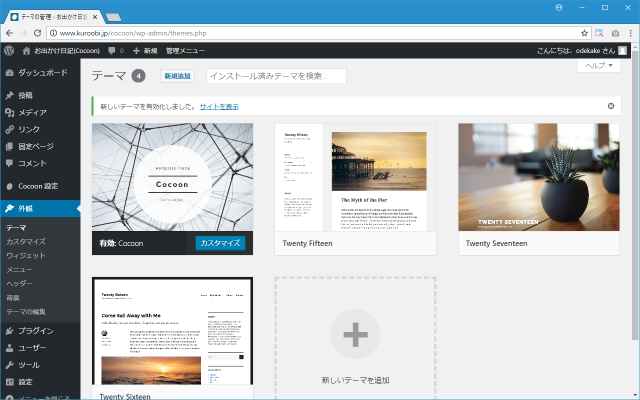The image size is (640, 400).
Task: Open Cocoon 設定 in the sidebar
Action: 40,186
